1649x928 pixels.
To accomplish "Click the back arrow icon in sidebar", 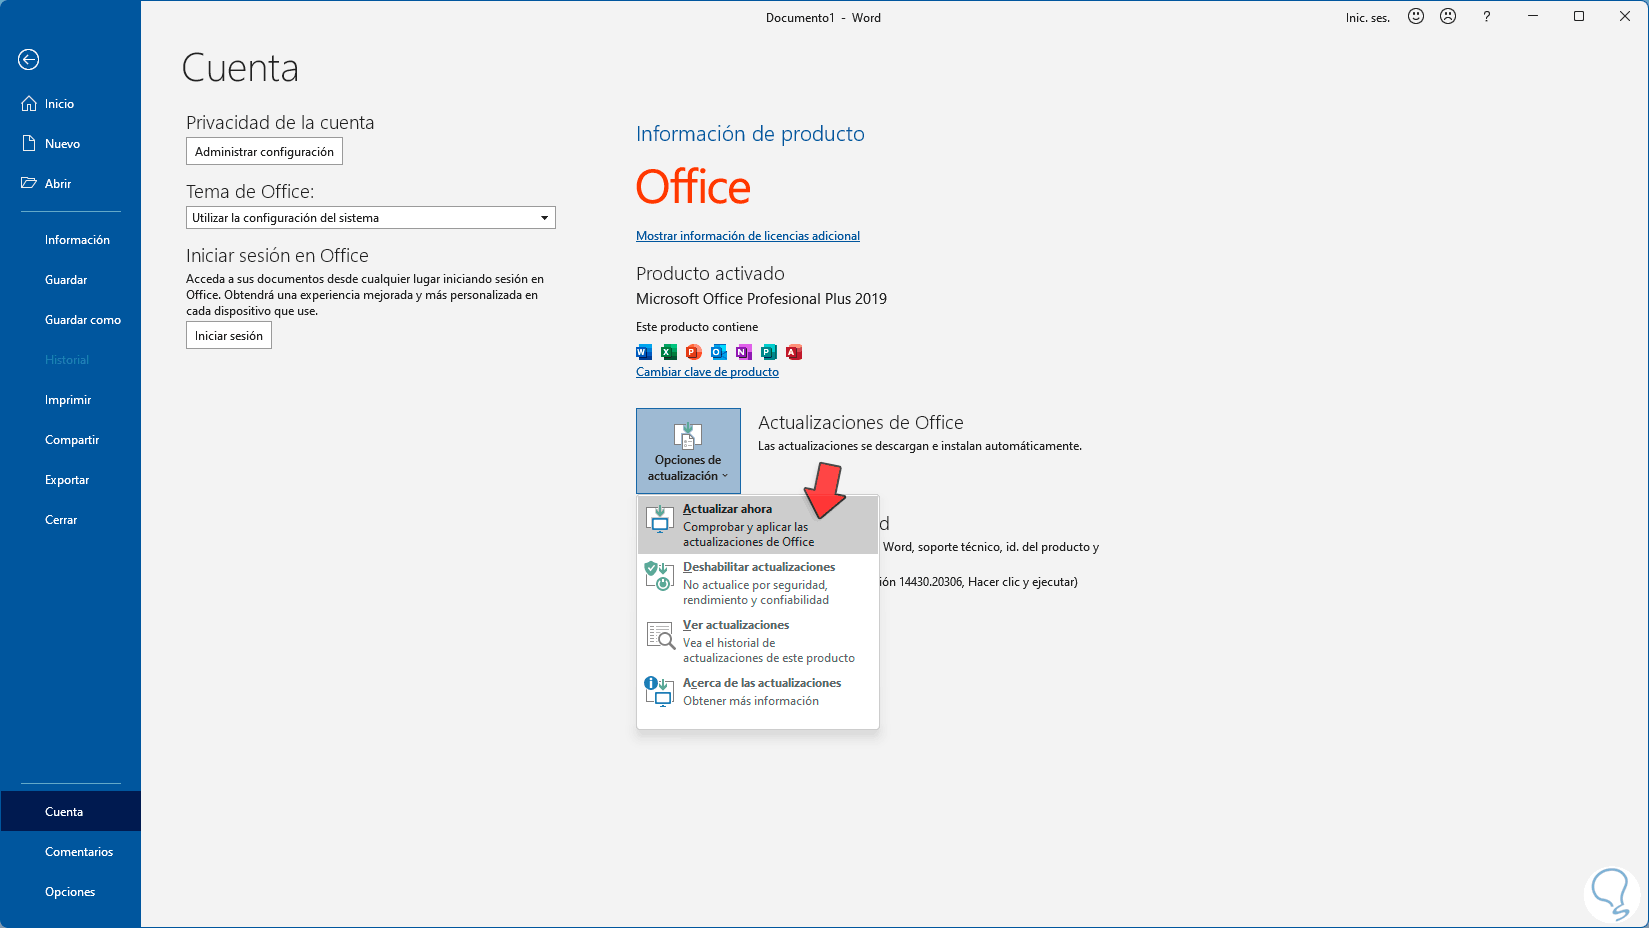I will (29, 60).
